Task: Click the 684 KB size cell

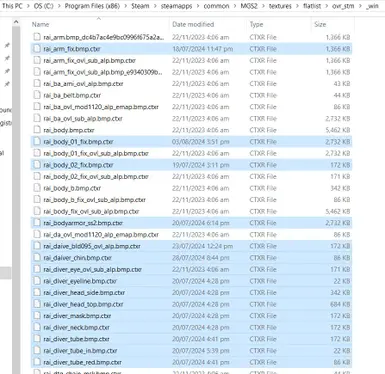Action: pos(340,304)
